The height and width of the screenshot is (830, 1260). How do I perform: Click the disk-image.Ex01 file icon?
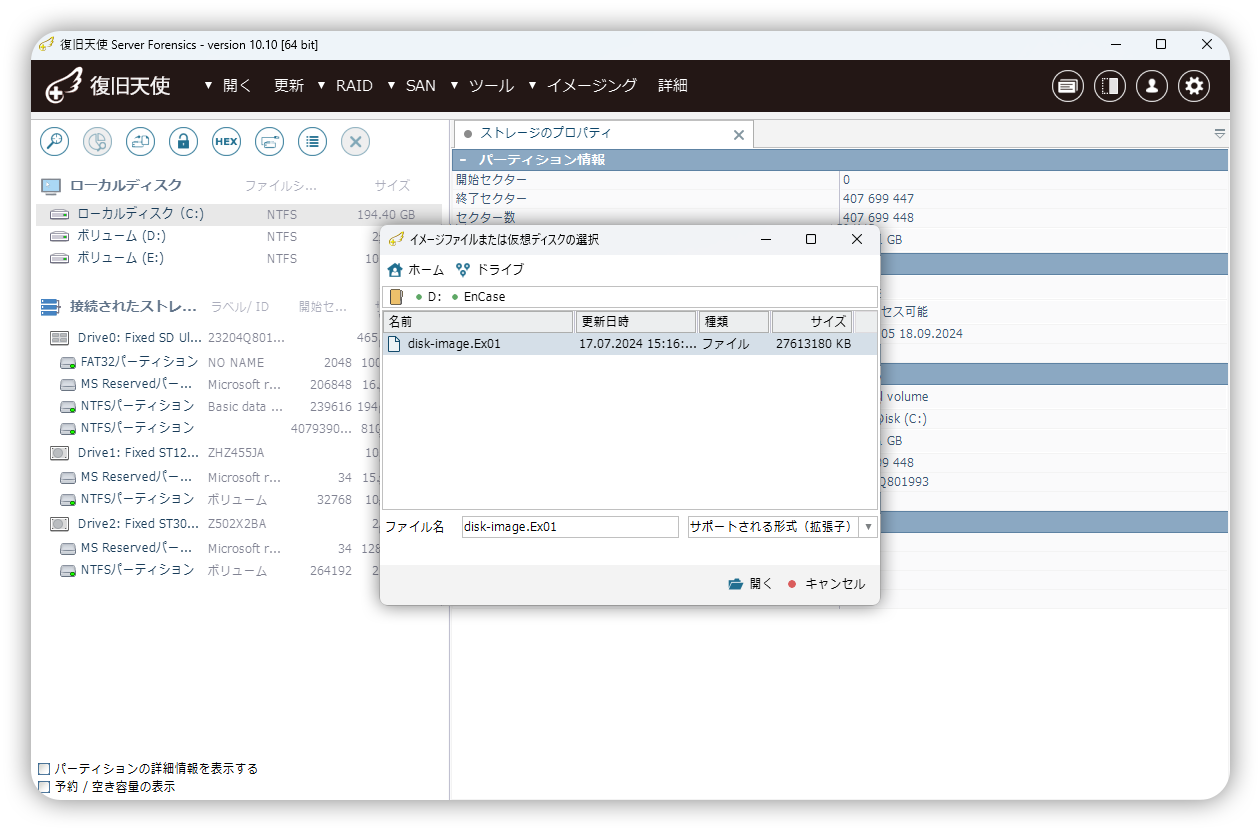394,344
